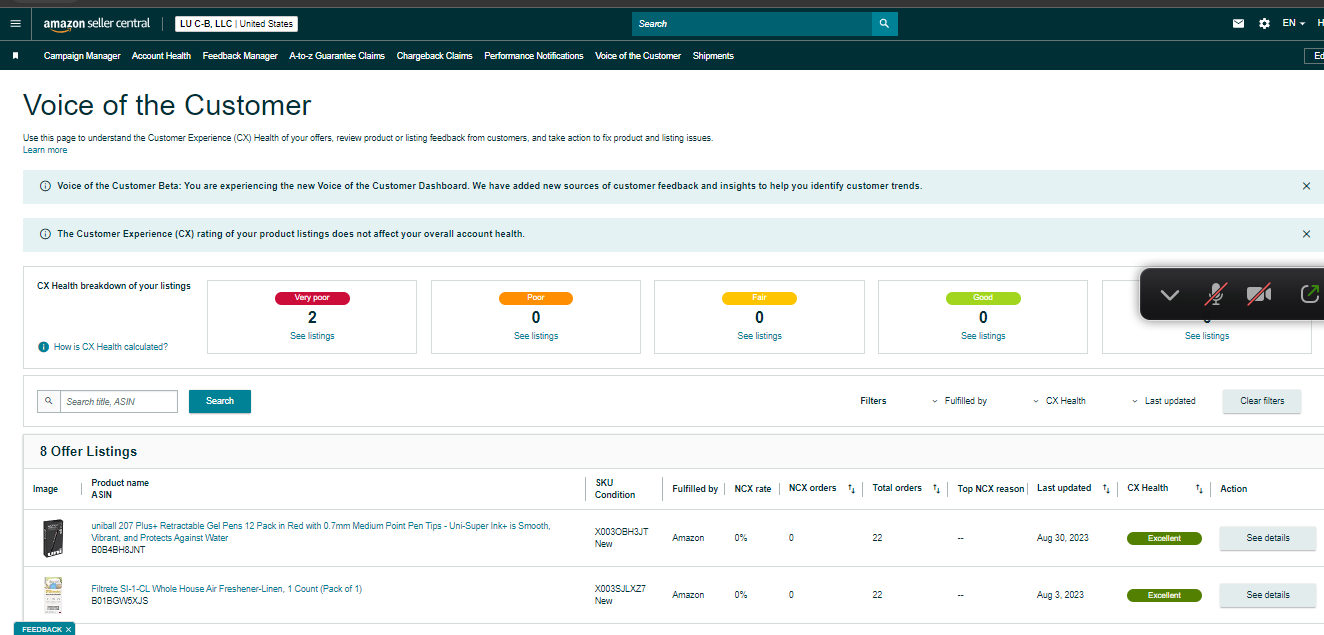Open the mail messages icon
Viewport: 1324px width, 635px height.
pos(1239,23)
